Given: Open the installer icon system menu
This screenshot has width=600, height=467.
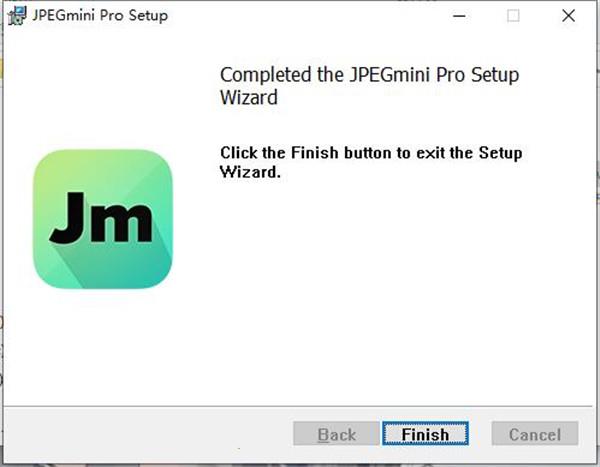Looking at the screenshot, I should [16, 16].
